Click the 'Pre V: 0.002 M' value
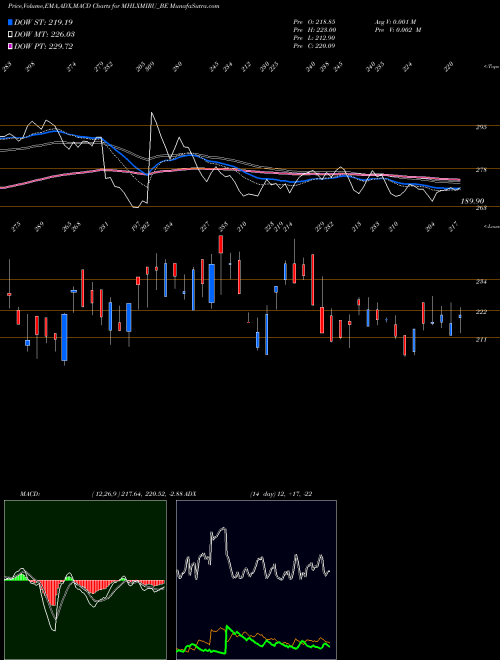The height and width of the screenshot is (660, 500). point(398,29)
